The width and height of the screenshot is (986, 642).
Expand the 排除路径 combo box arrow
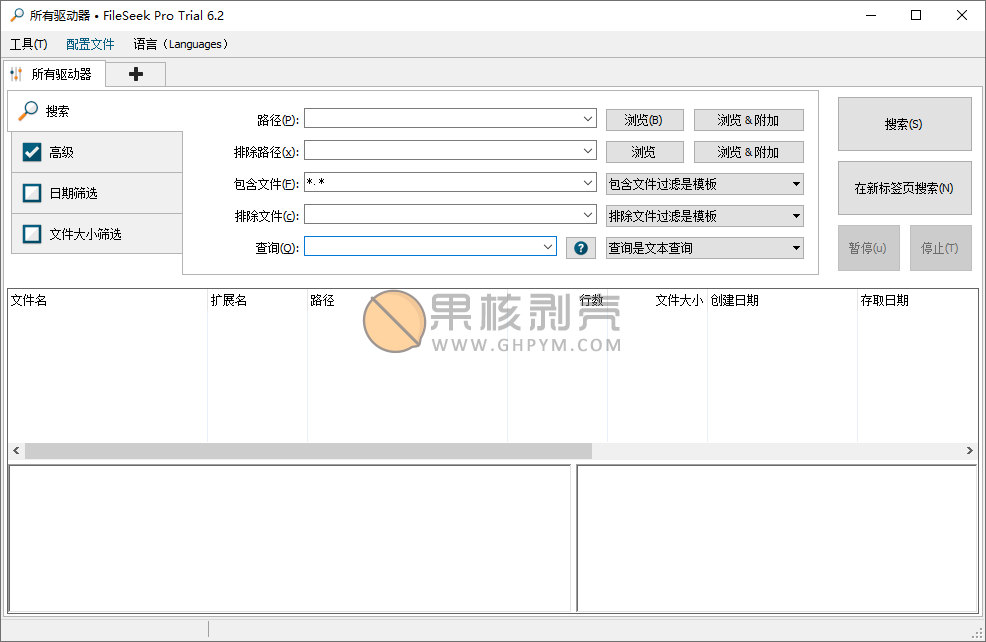(587, 151)
